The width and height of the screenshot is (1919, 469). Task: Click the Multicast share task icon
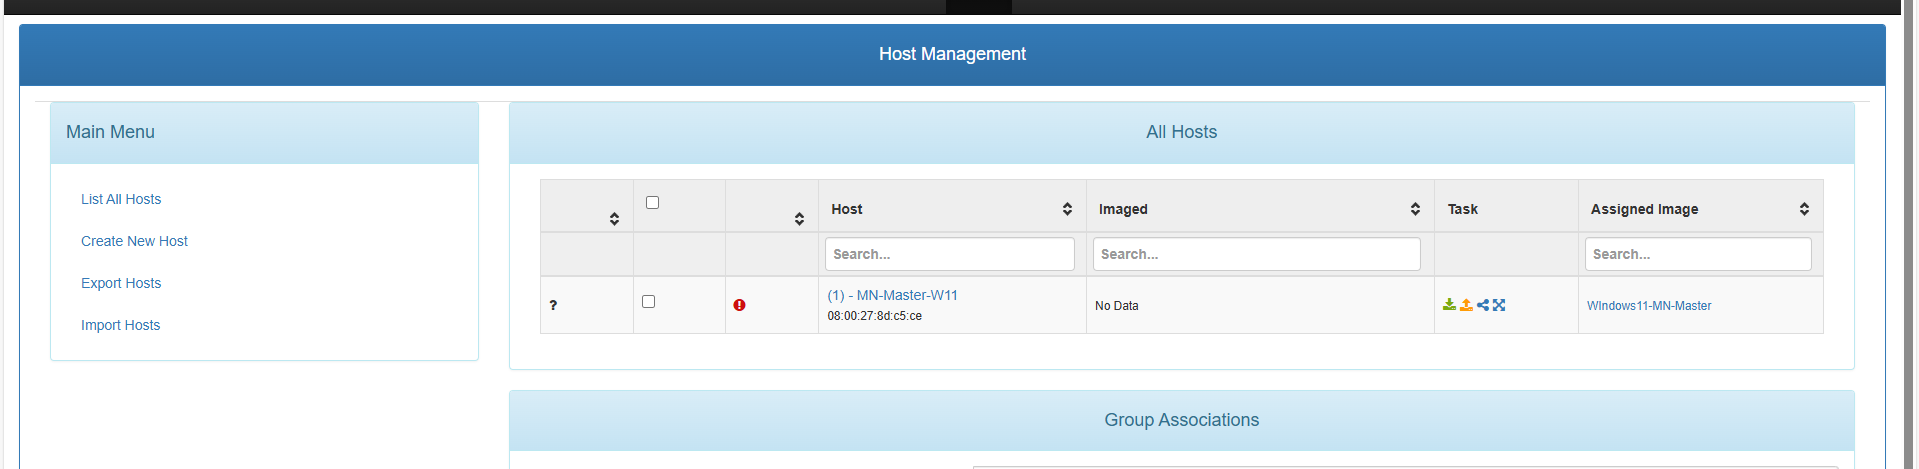(1483, 305)
